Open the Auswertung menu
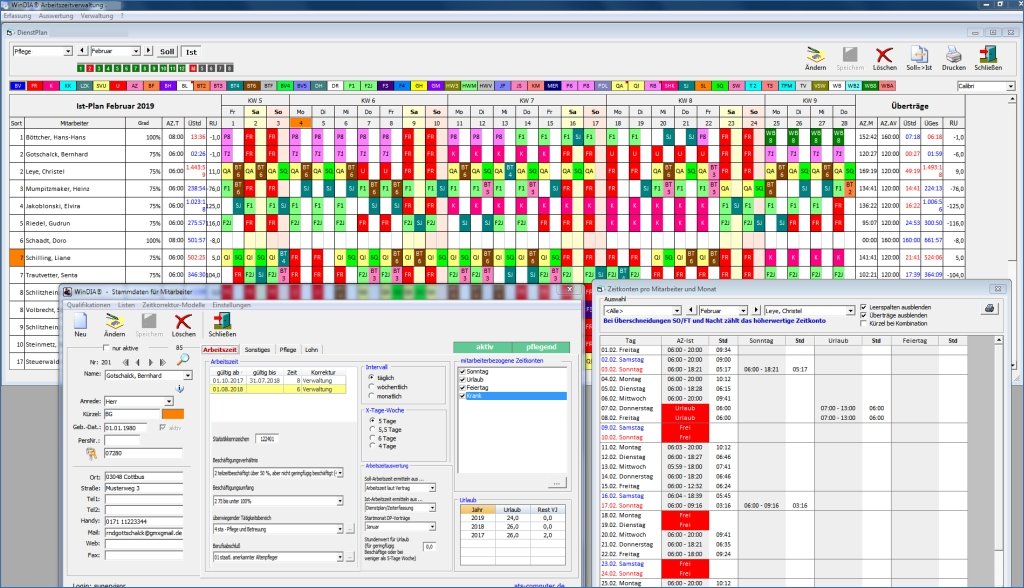1024x588 pixels. 56,16
